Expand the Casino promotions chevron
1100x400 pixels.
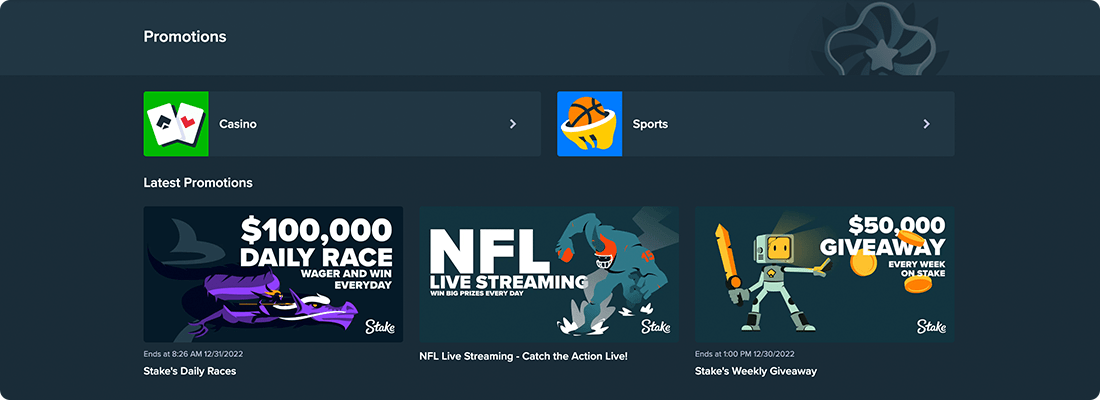coord(513,124)
